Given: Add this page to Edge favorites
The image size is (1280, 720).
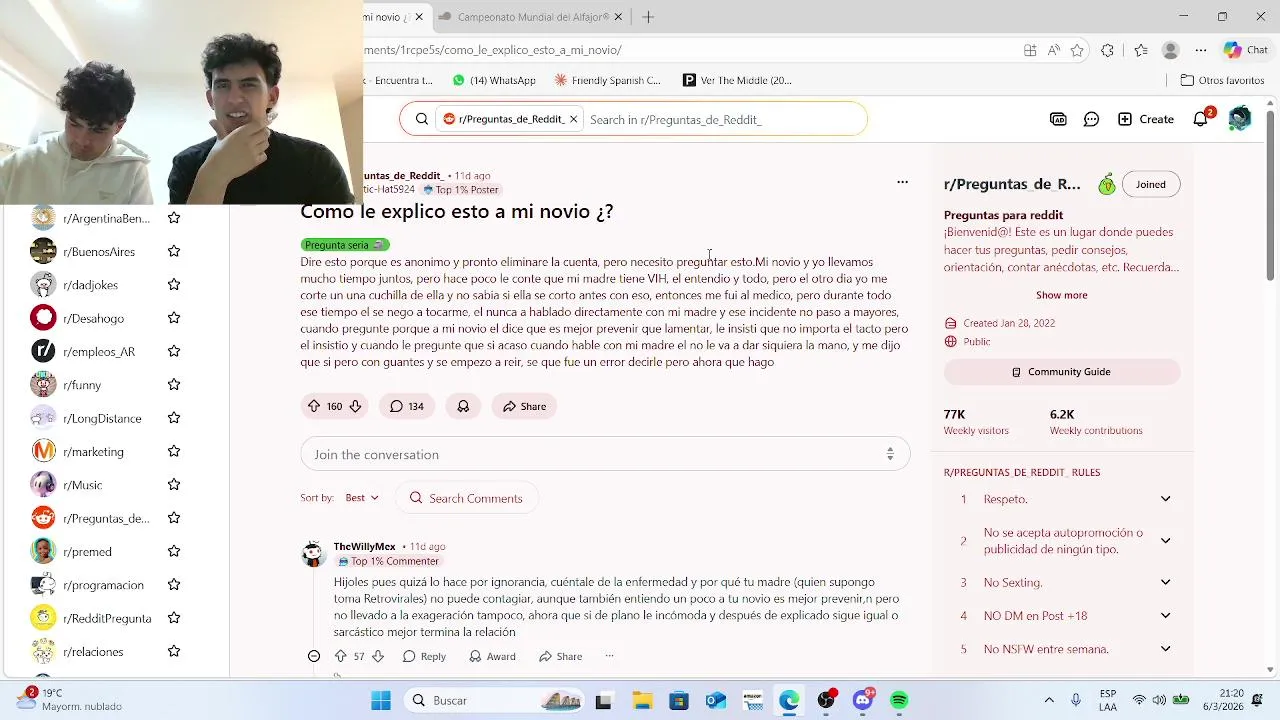Looking at the screenshot, I should (x=1077, y=50).
